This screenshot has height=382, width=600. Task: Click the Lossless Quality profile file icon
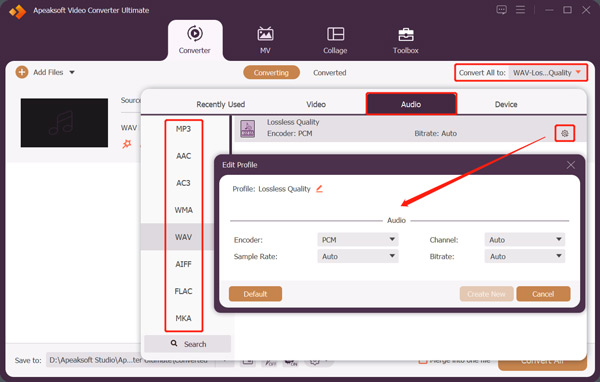coord(248,129)
